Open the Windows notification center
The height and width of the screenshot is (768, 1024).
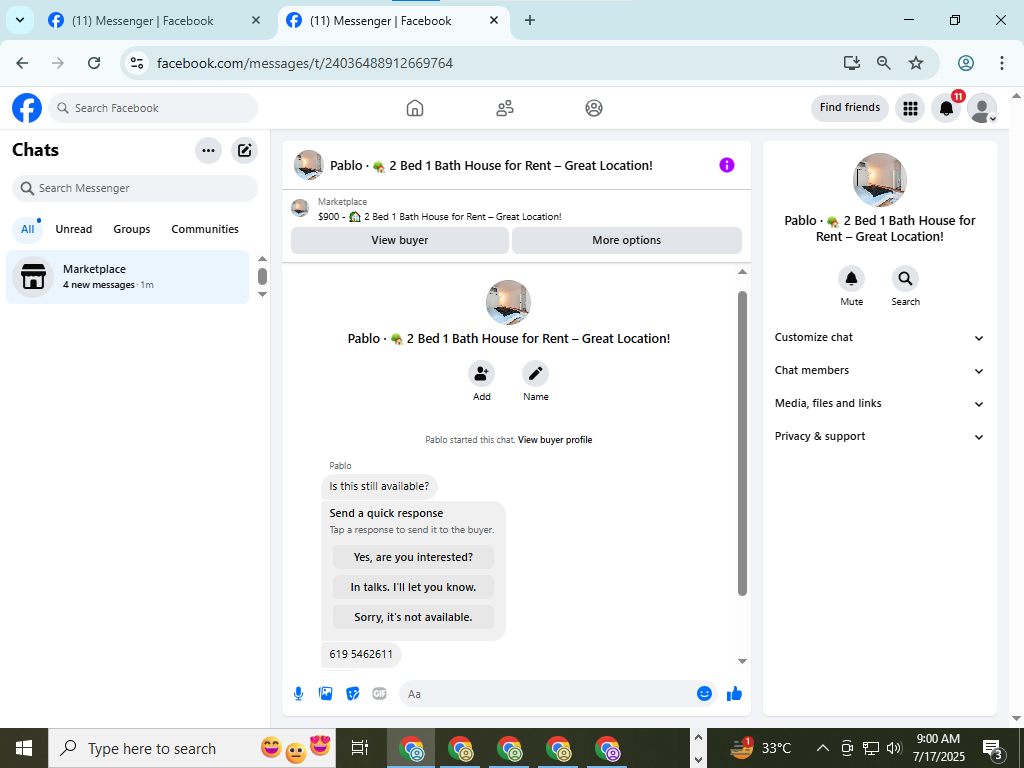tap(993, 748)
